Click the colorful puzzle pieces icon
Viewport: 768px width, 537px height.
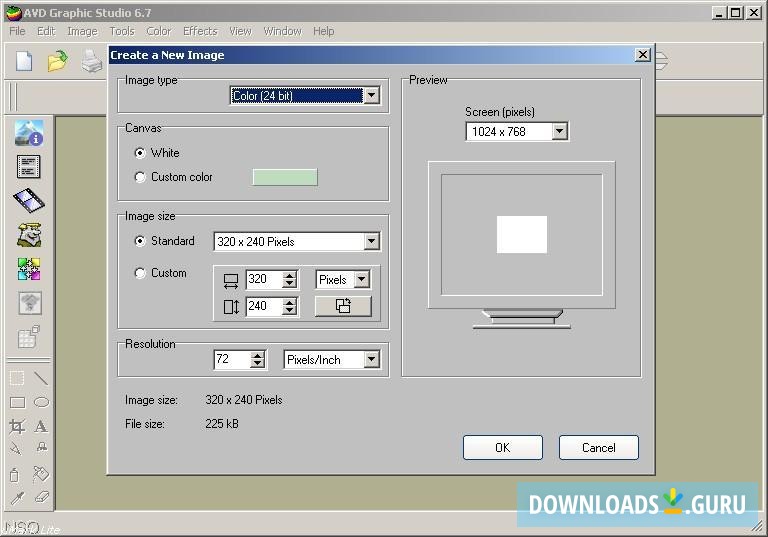[x=29, y=269]
